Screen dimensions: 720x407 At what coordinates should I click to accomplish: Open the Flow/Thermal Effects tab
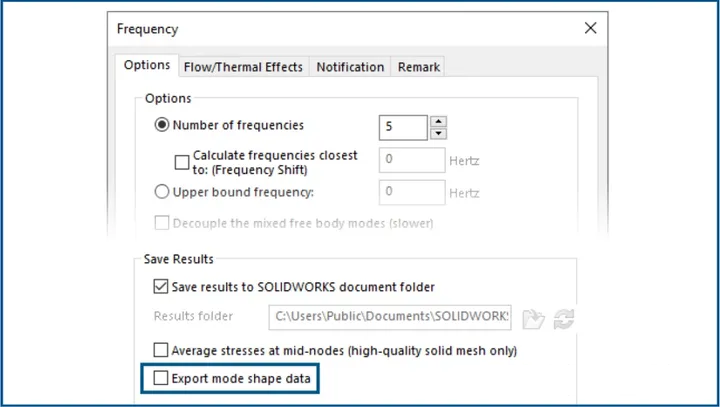[243, 67]
